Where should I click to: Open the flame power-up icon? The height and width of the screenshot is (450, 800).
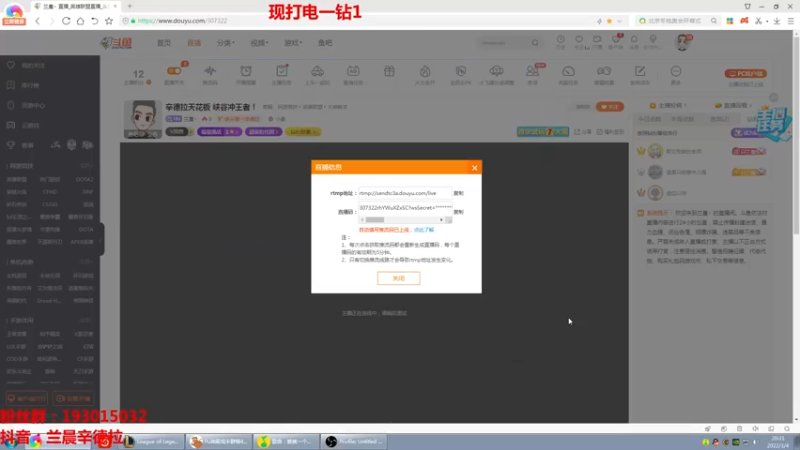[x=425, y=73]
